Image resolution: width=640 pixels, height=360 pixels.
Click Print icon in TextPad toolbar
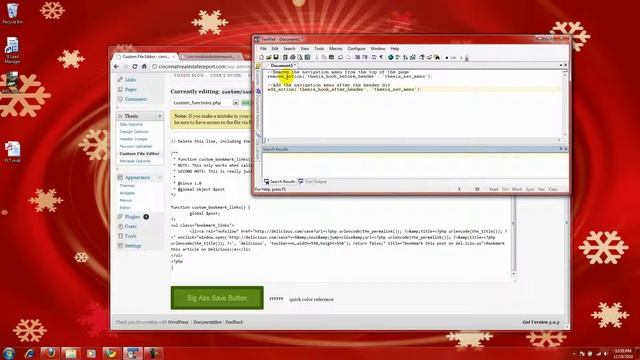pyautogui.click(x=292, y=58)
